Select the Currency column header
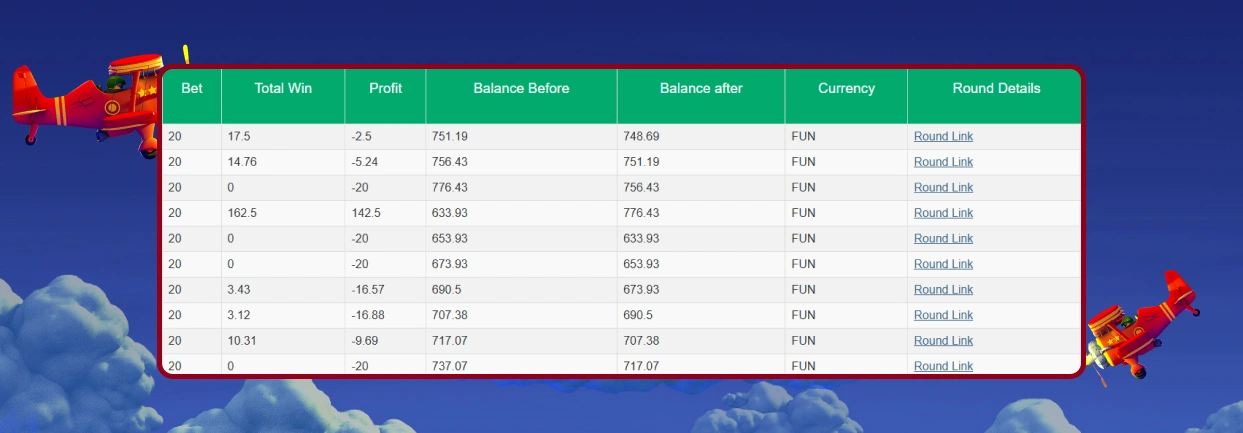Viewport: 1243px width, 433px height. click(846, 89)
